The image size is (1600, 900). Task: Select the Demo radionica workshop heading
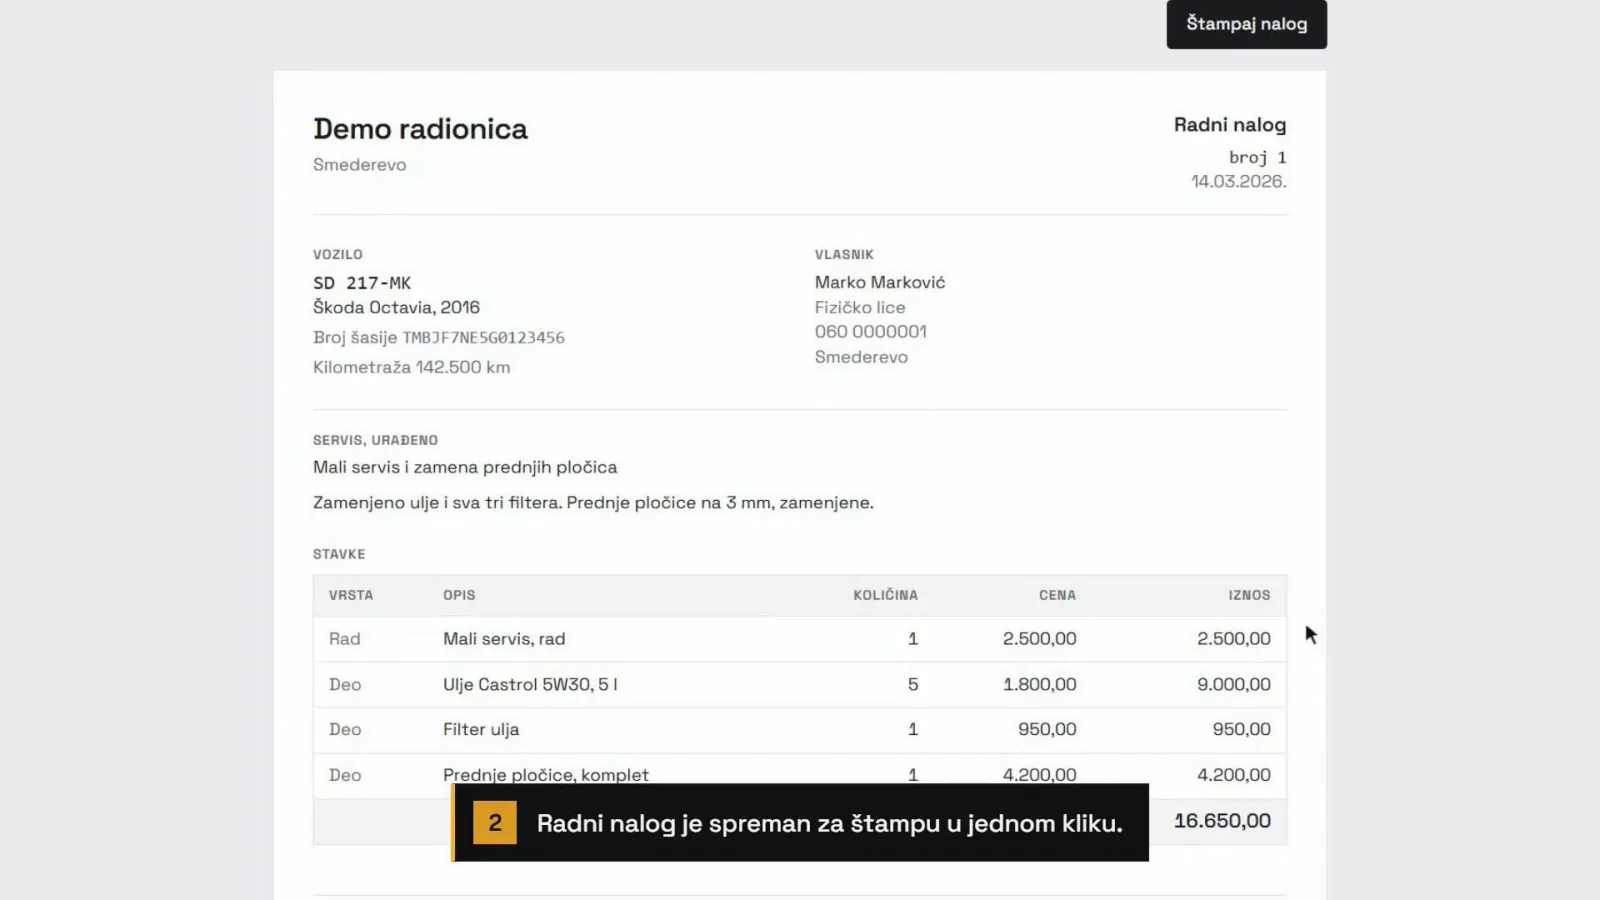[420, 129]
